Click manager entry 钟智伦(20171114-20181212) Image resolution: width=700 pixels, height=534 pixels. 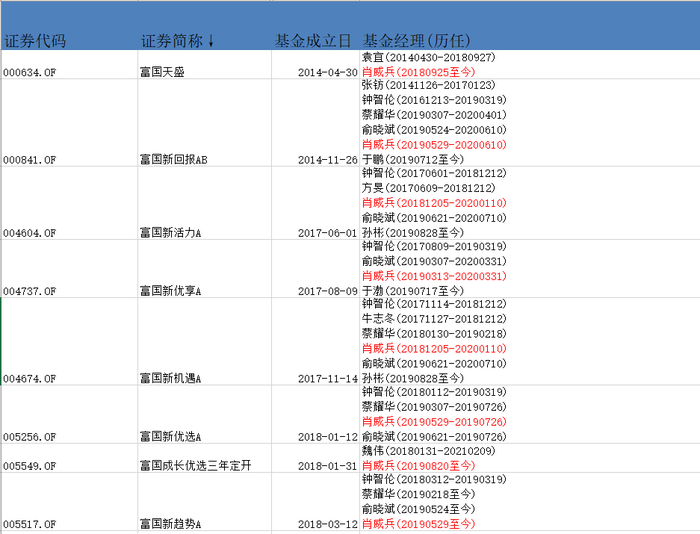434,304
